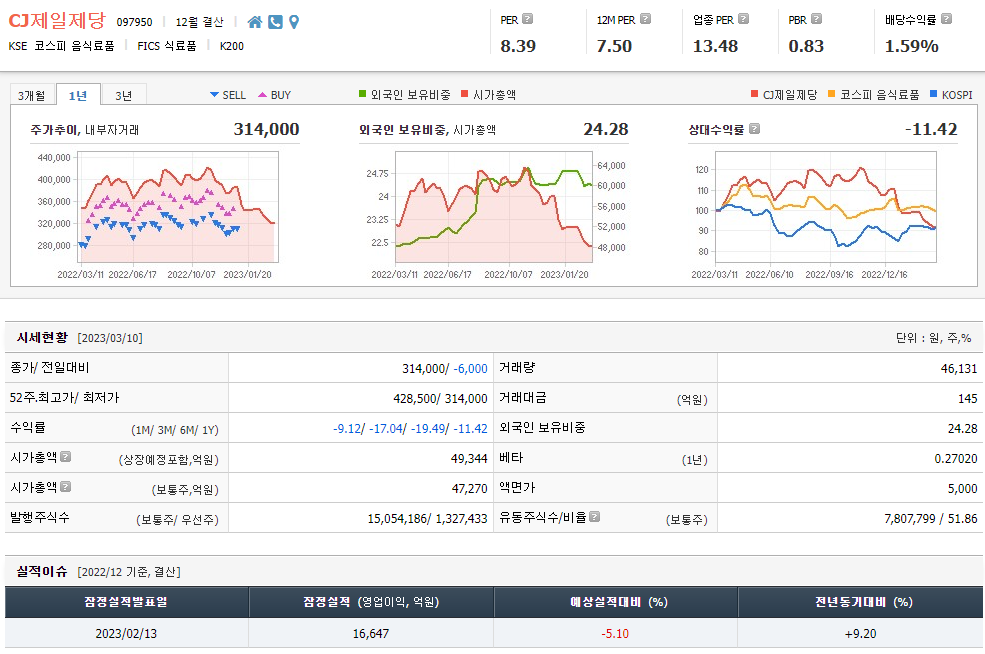Open help icon next to 배당수익률
This screenshot has width=985, height=654.
(x=946, y=19)
